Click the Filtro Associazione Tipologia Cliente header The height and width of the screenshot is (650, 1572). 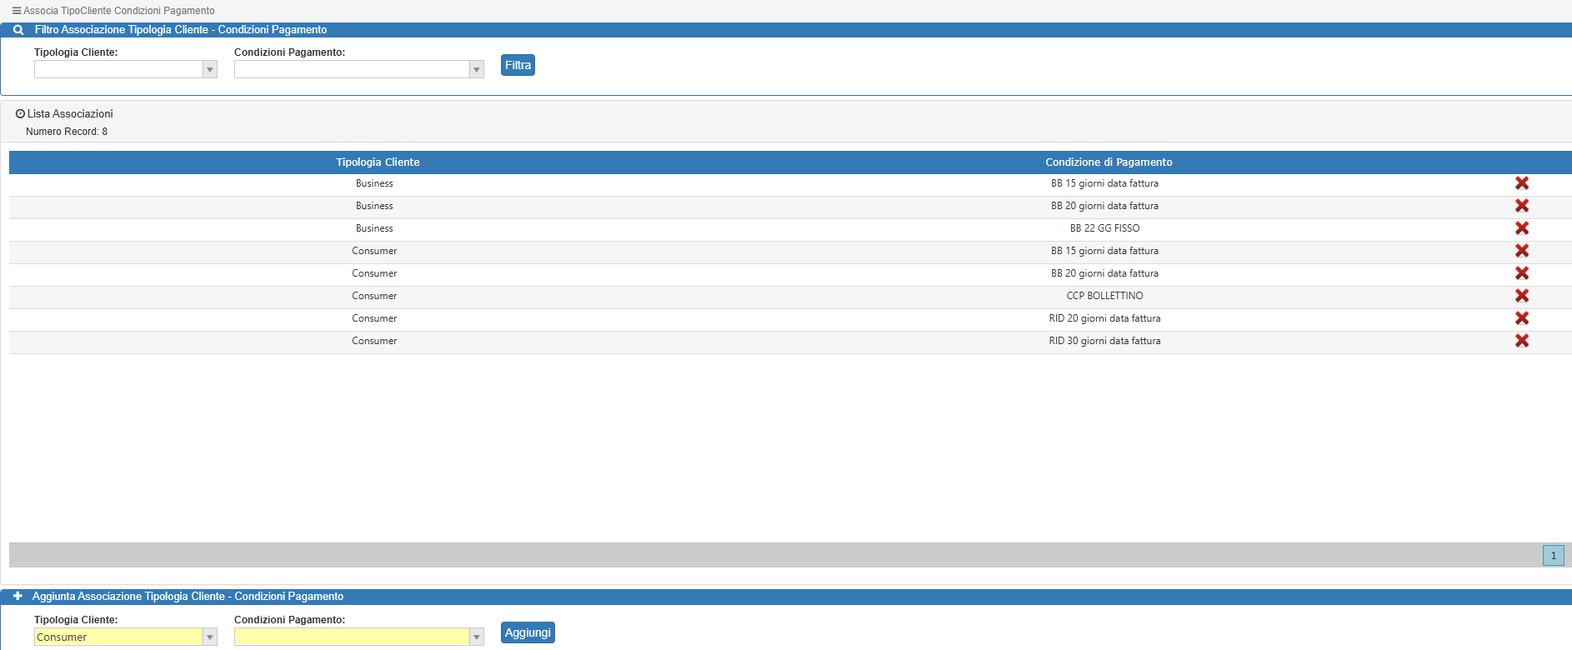click(181, 30)
